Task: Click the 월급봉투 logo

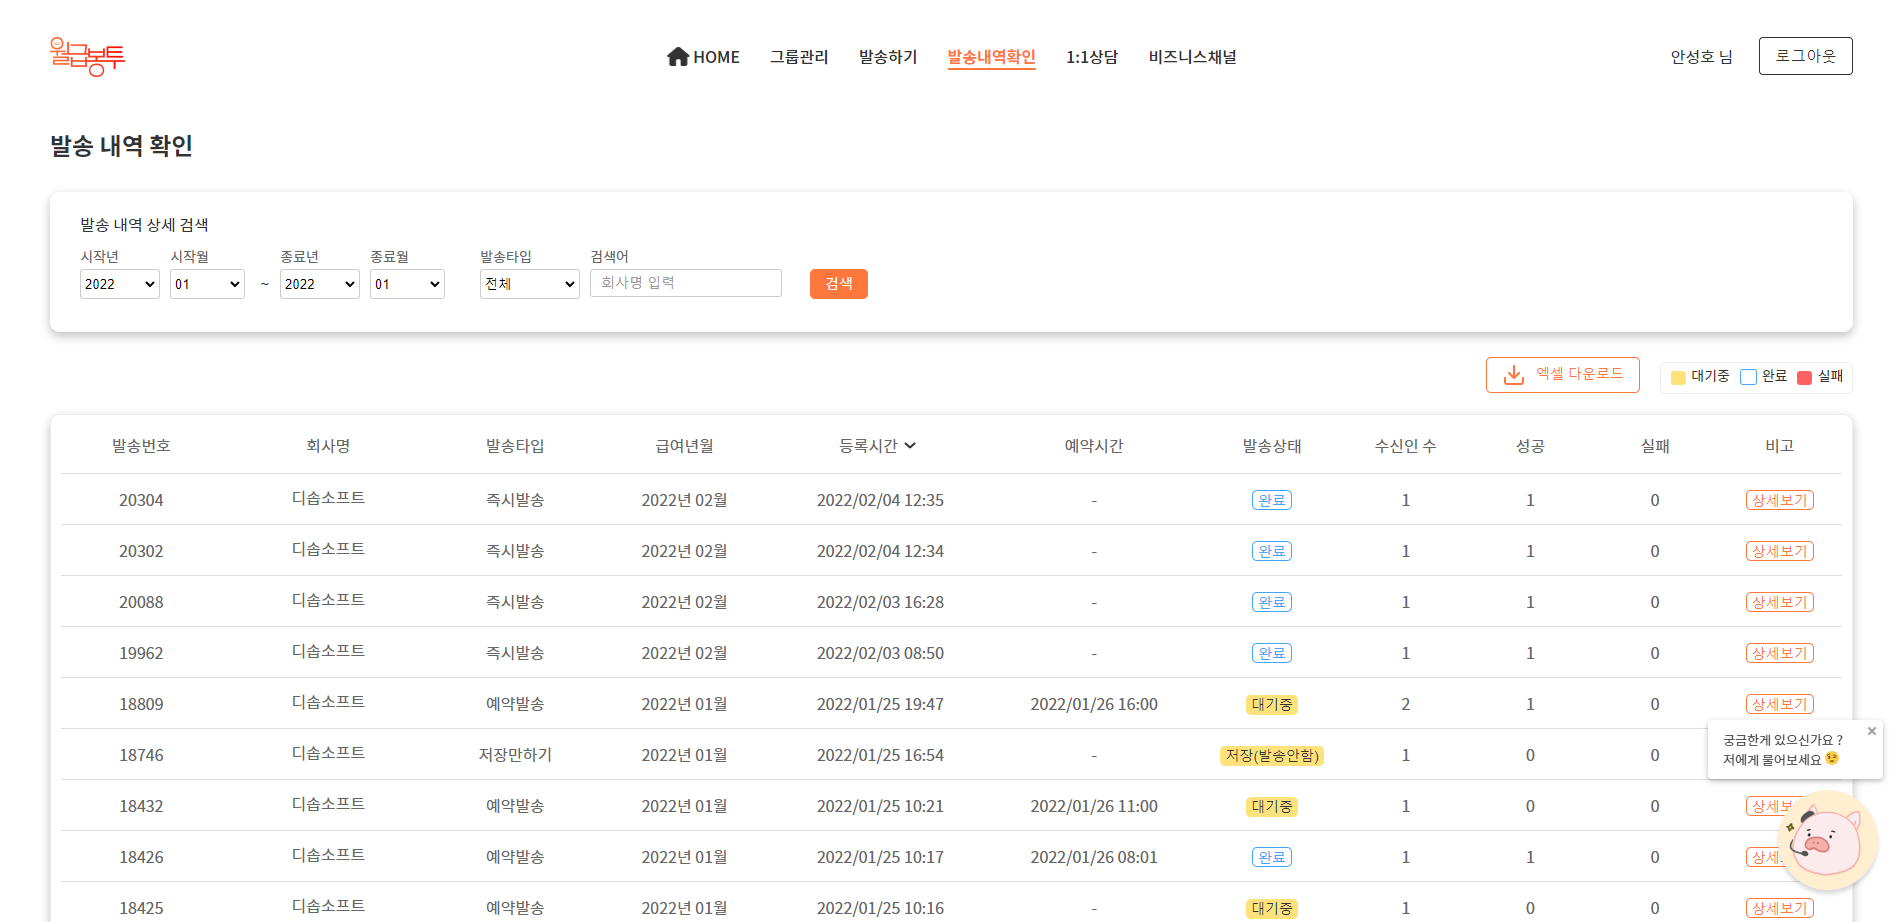Action: click(87, 56)
